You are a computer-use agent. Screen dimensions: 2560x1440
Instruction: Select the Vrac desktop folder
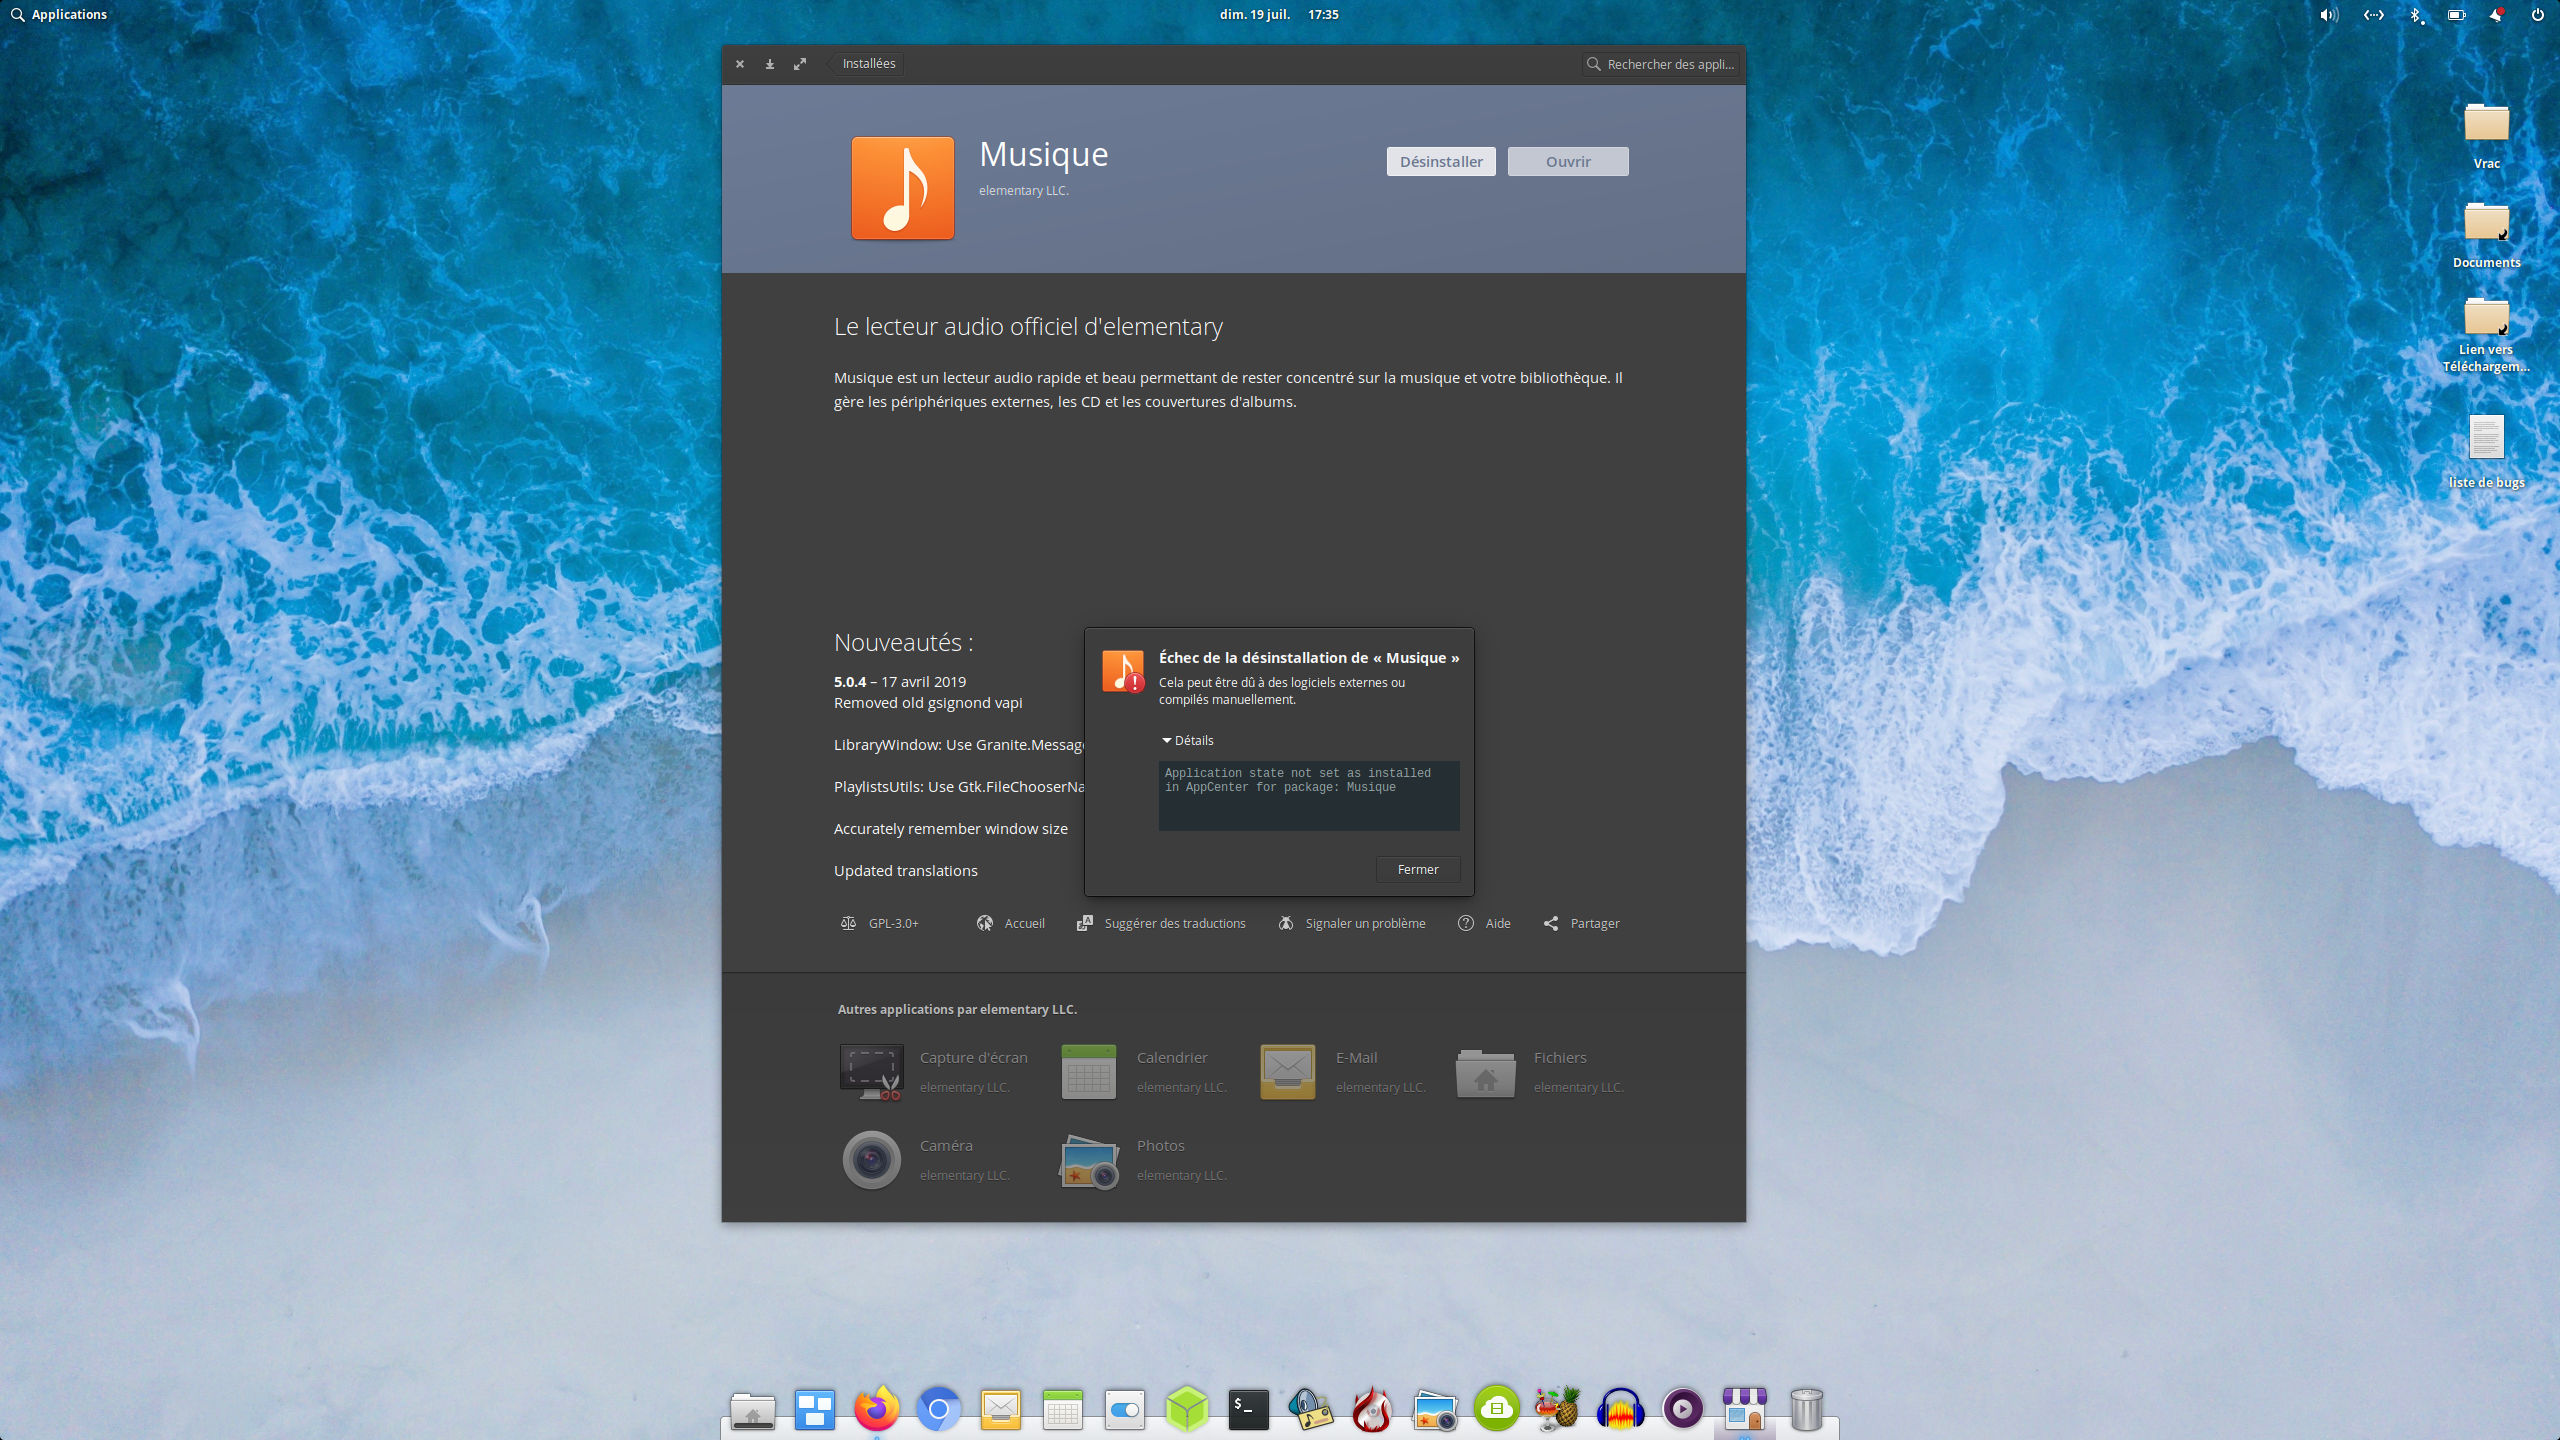point(2486,135)
